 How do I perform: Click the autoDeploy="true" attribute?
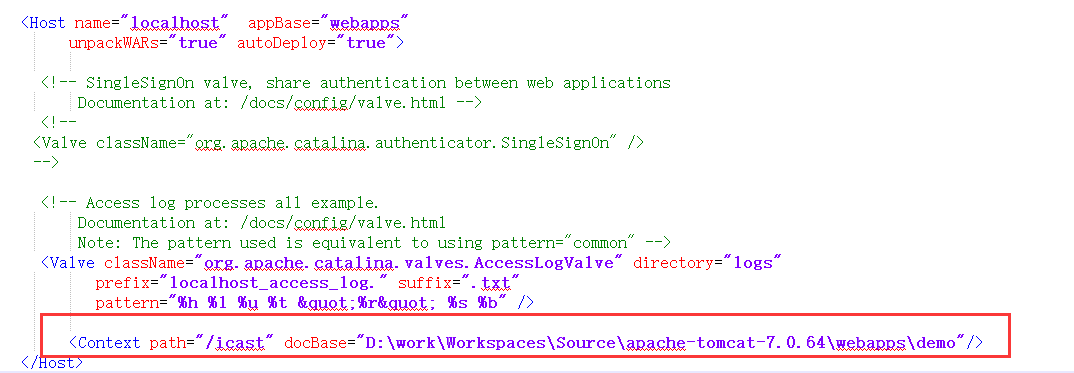(315, 43)
